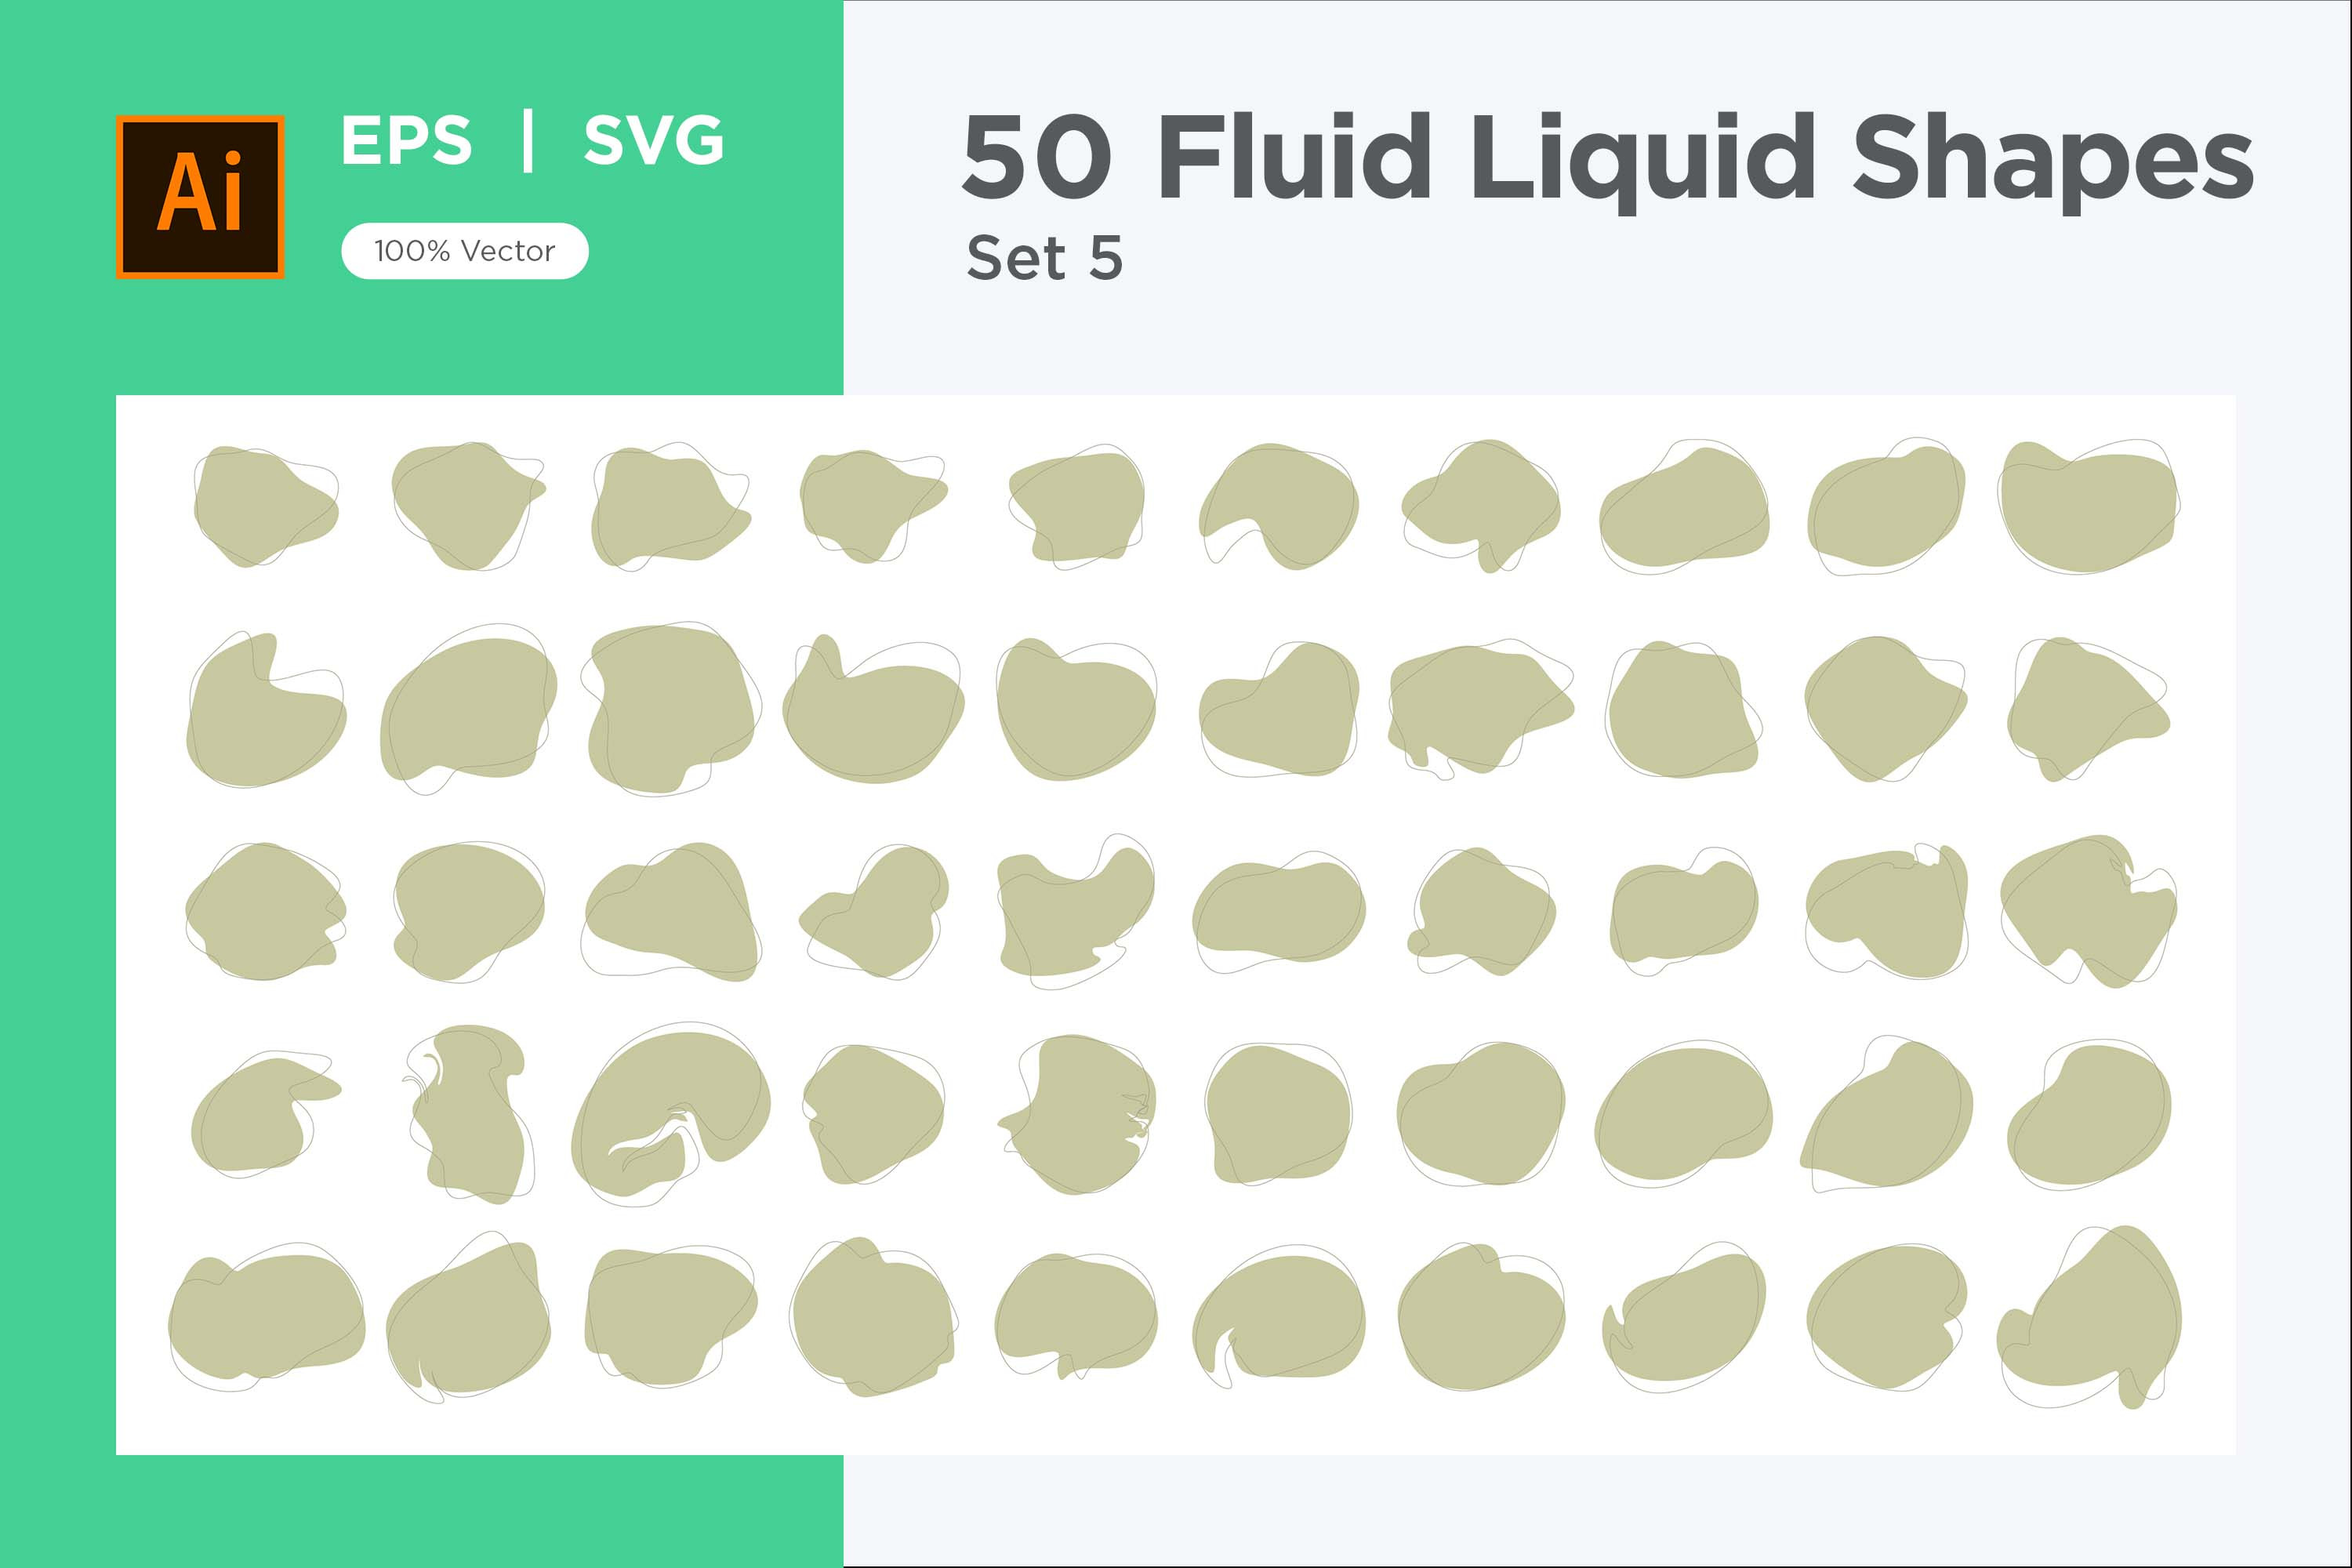Select the fifth blob in the third row

pyautogui.click(x=1076, y=911)
